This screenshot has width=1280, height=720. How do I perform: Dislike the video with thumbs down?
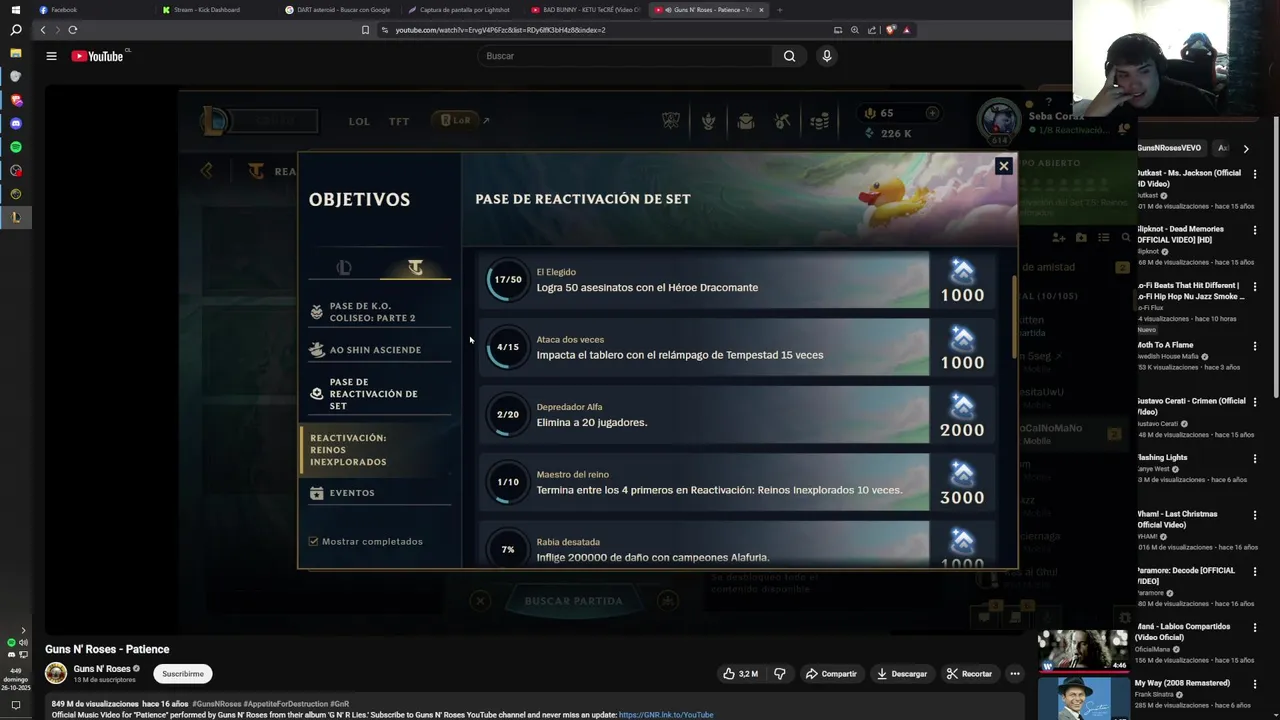point(780,674)
